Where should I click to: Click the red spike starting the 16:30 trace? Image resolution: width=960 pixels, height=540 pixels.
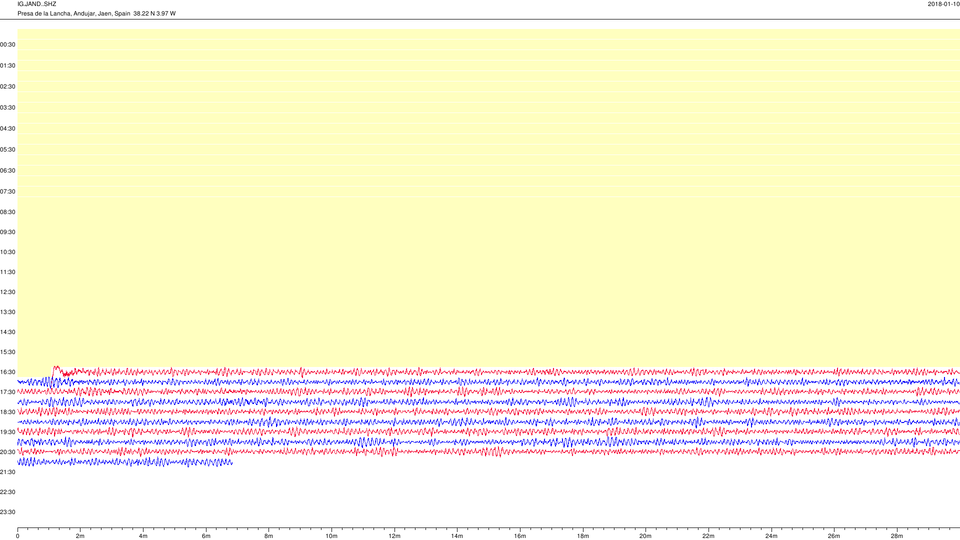point(56,369)
